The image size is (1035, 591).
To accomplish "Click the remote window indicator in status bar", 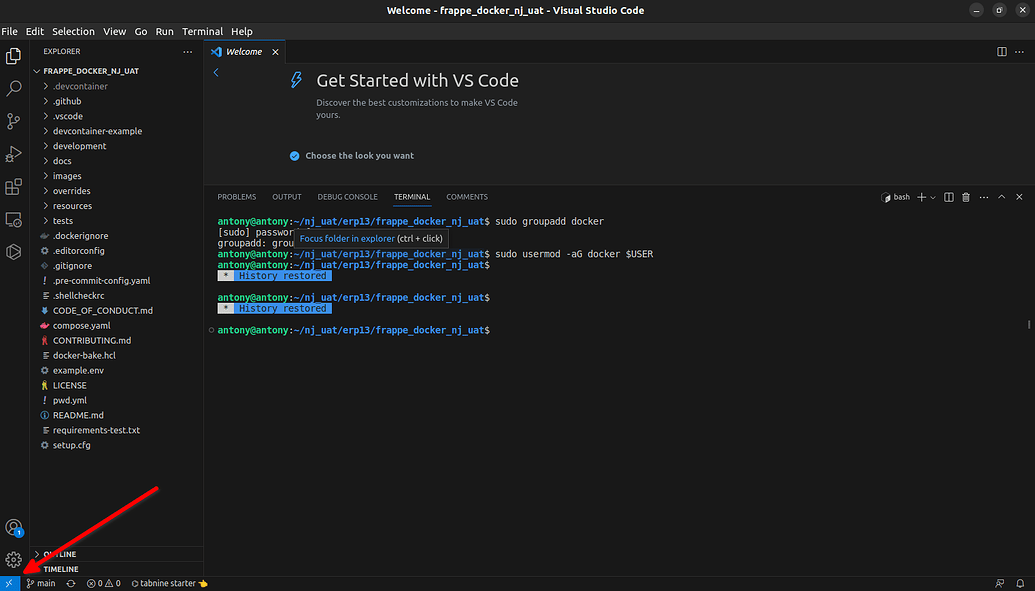I will (x=9, y=583).
